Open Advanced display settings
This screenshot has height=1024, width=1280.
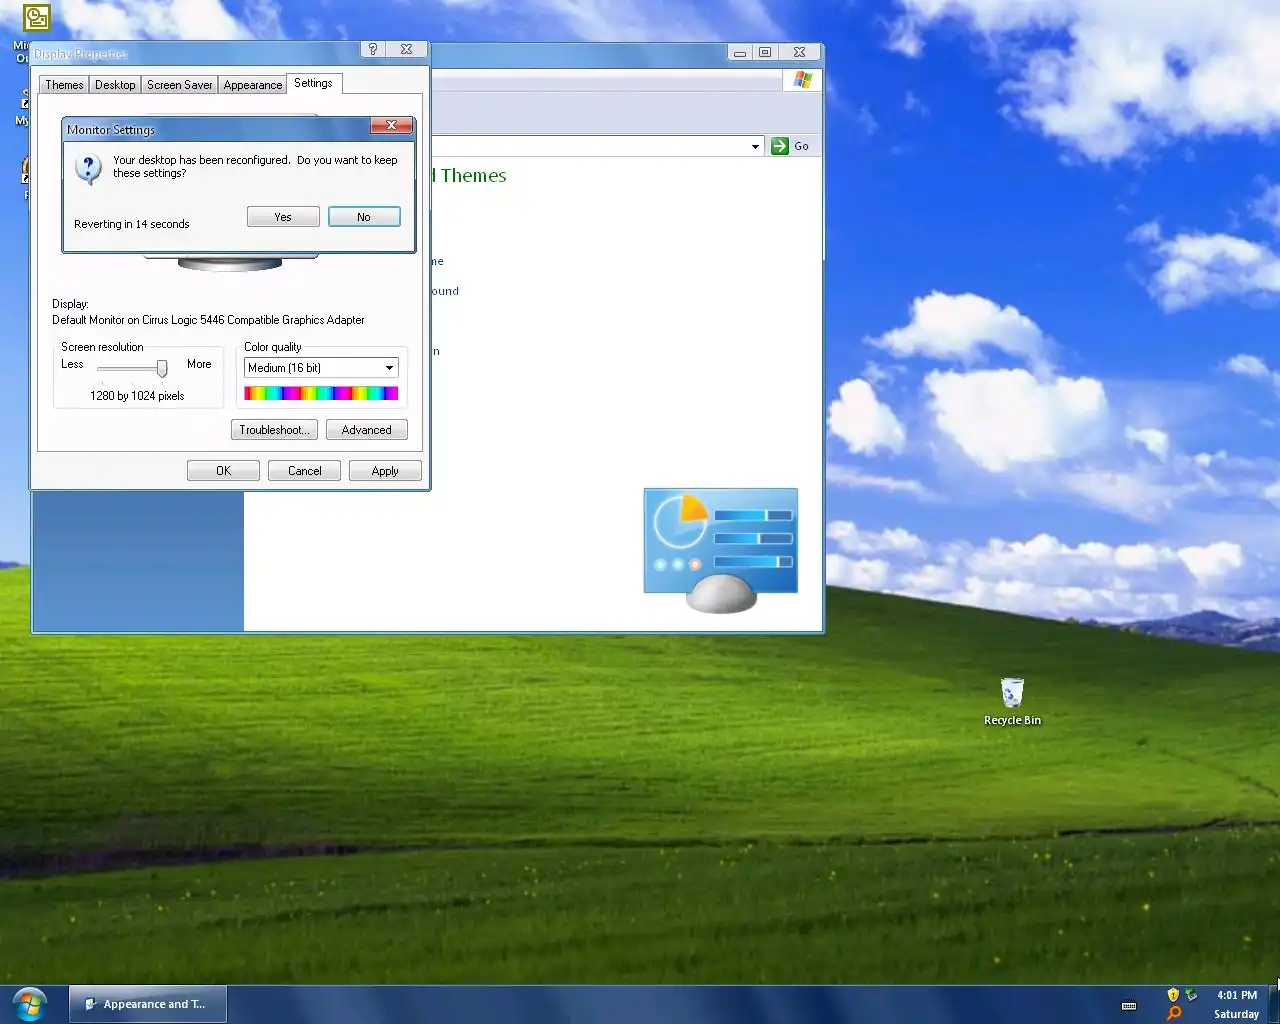click(x=366, y=430)
